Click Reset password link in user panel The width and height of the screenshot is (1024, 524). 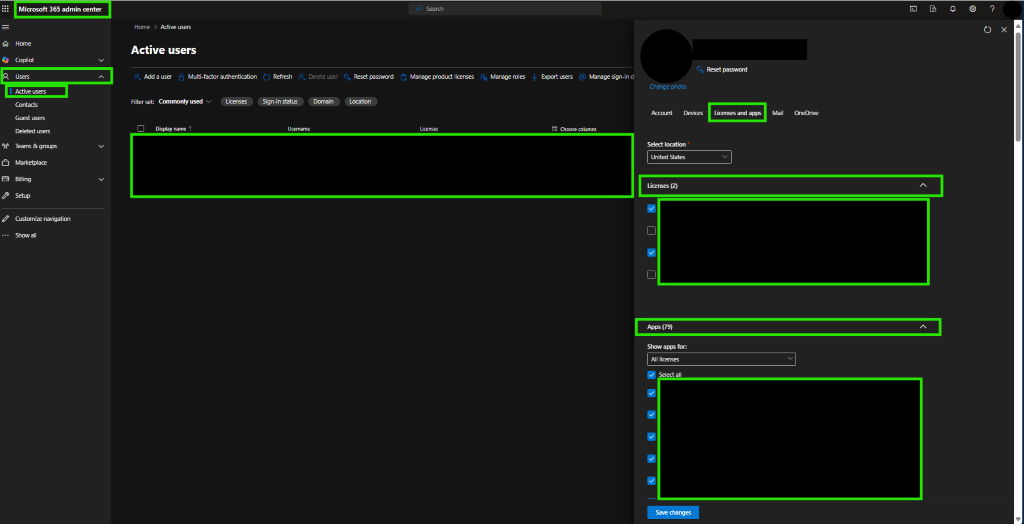pyautogui.click(x=722, y=69)
